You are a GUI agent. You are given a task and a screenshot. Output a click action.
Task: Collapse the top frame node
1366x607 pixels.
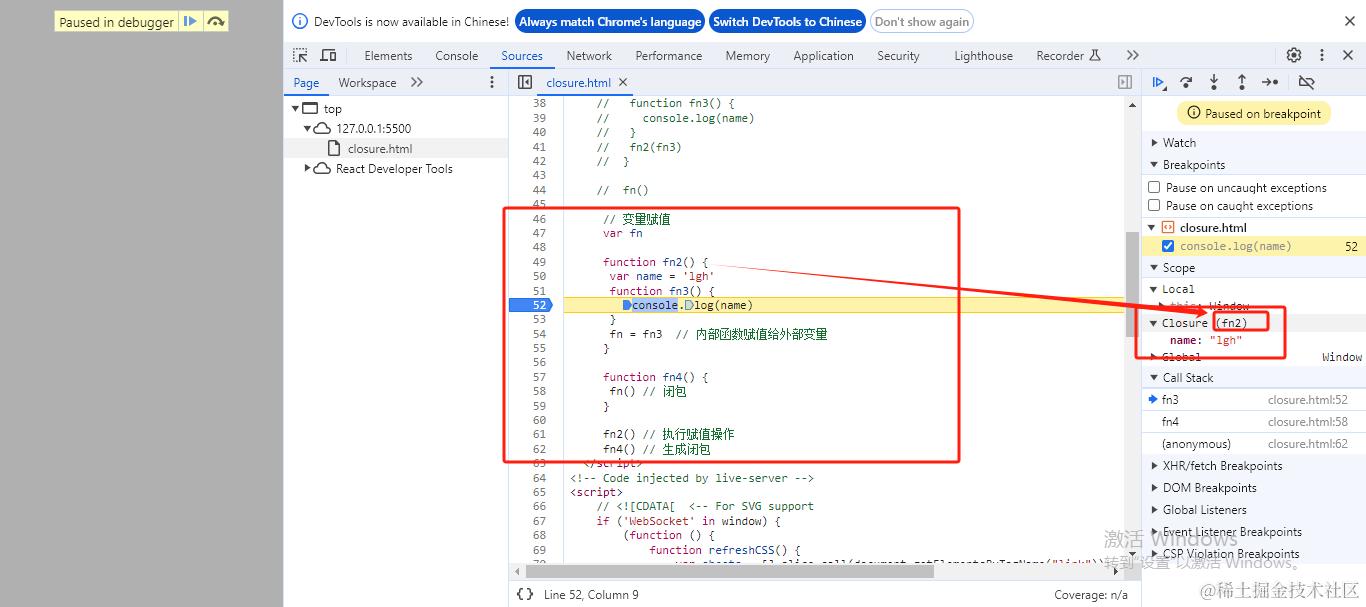[296, 109]
